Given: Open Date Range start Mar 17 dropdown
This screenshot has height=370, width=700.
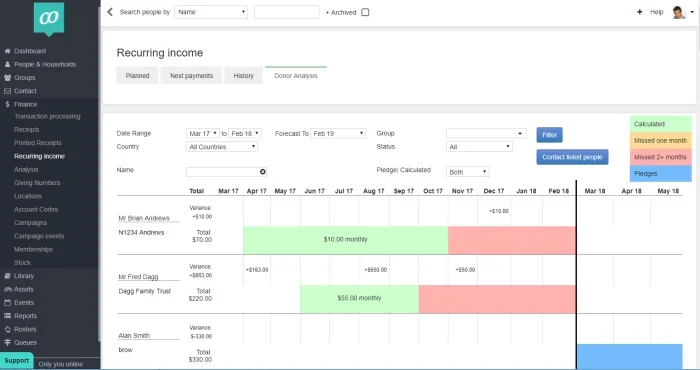Looking at the screenshot, I should tap(203, 133).
